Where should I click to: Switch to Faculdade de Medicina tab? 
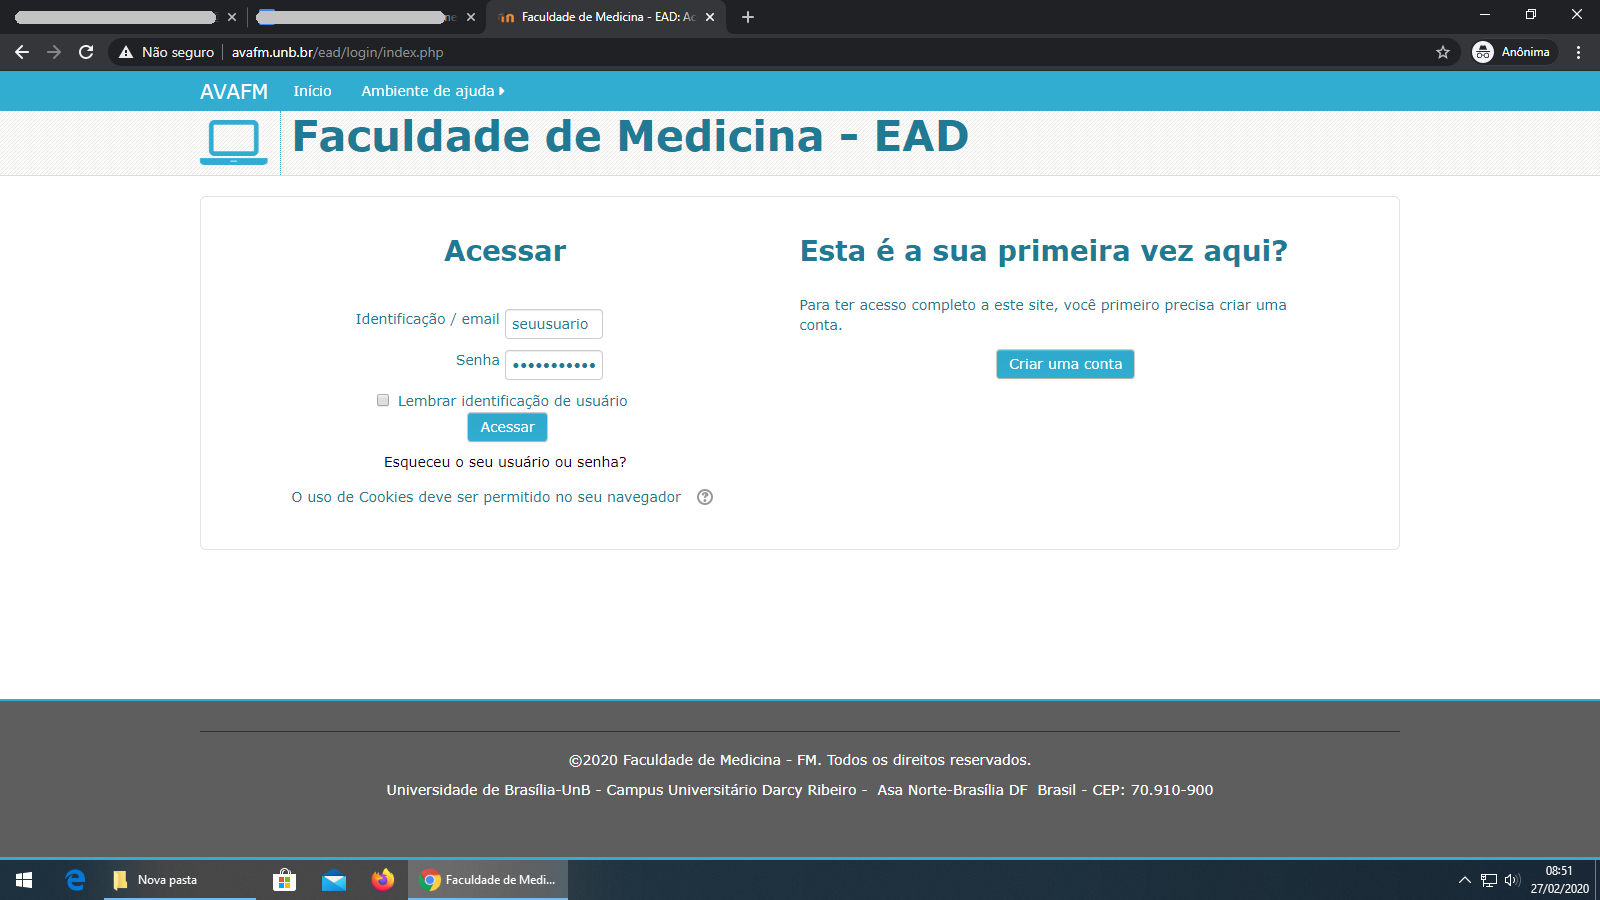[x=600, y=17]
